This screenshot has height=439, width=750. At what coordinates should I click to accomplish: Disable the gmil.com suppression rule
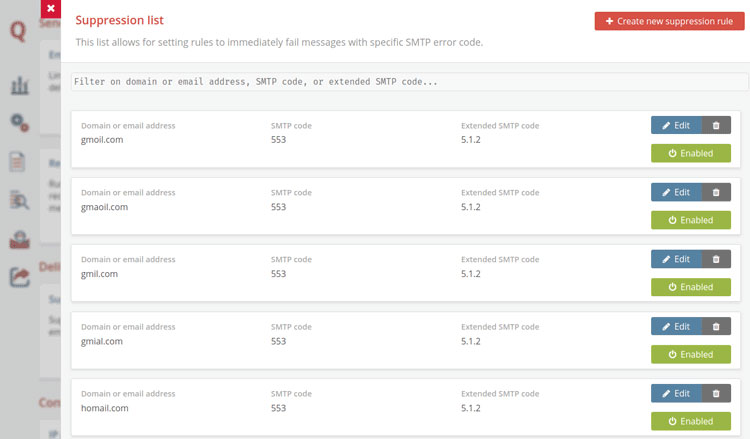click(690, 287)
